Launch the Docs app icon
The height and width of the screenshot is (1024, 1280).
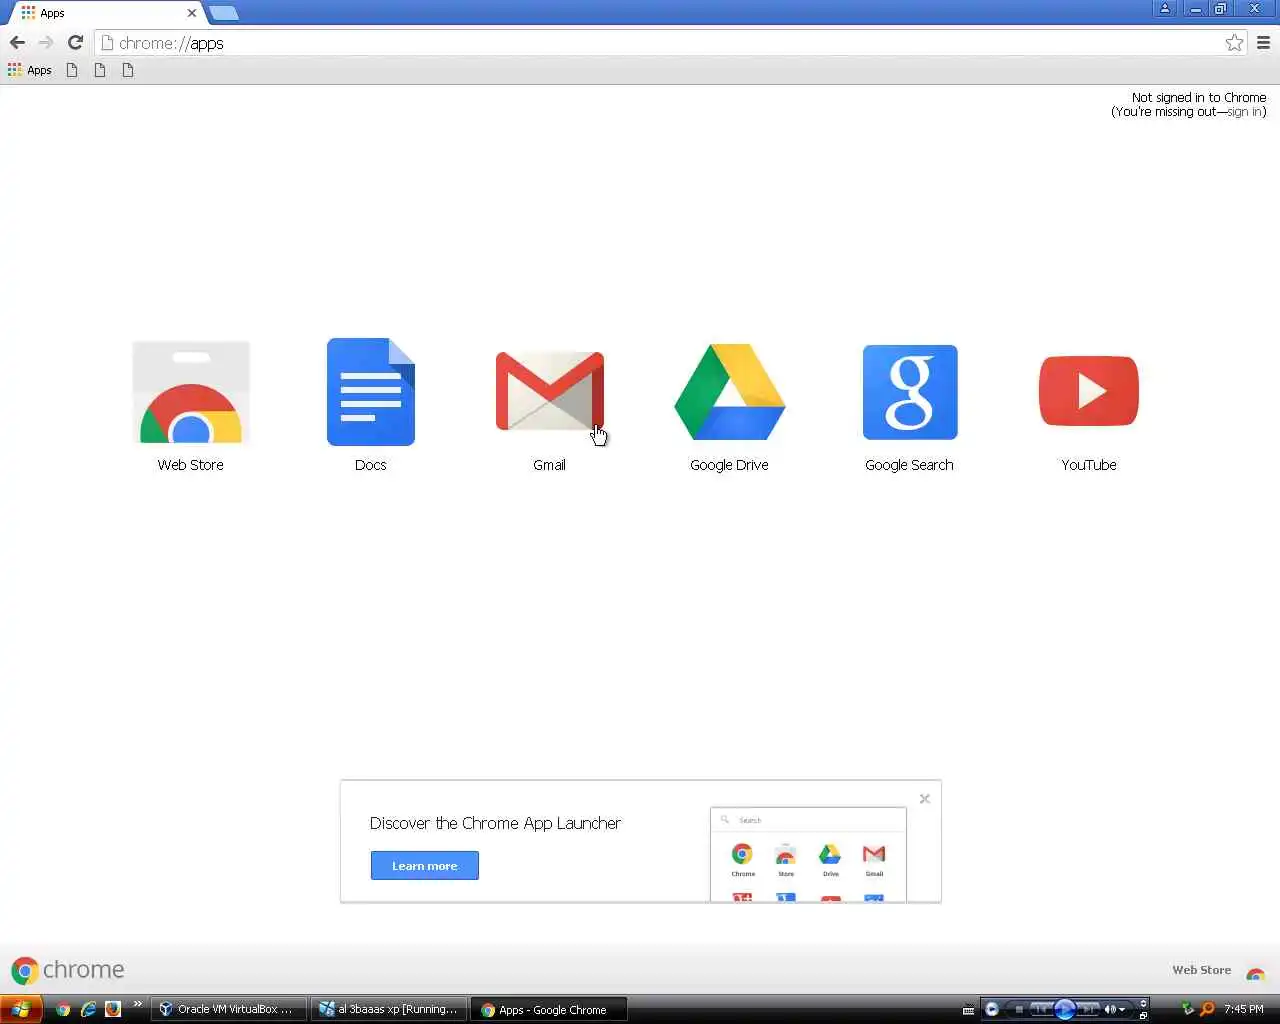click(x=370, y=392)
